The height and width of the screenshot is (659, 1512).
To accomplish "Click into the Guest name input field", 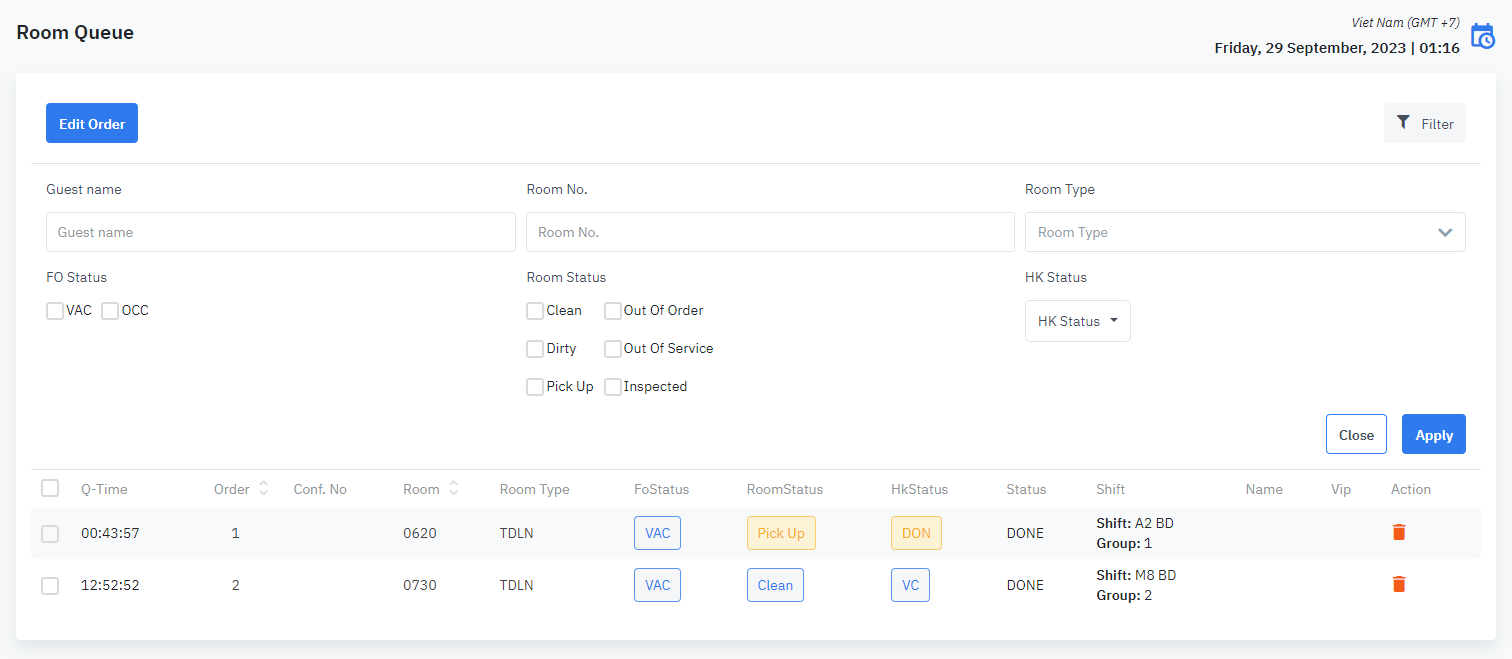I will [280, 232].
